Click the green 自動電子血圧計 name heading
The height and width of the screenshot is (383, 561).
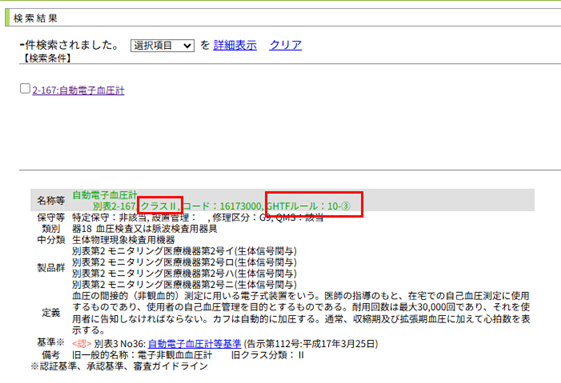(x=105, y=195)
